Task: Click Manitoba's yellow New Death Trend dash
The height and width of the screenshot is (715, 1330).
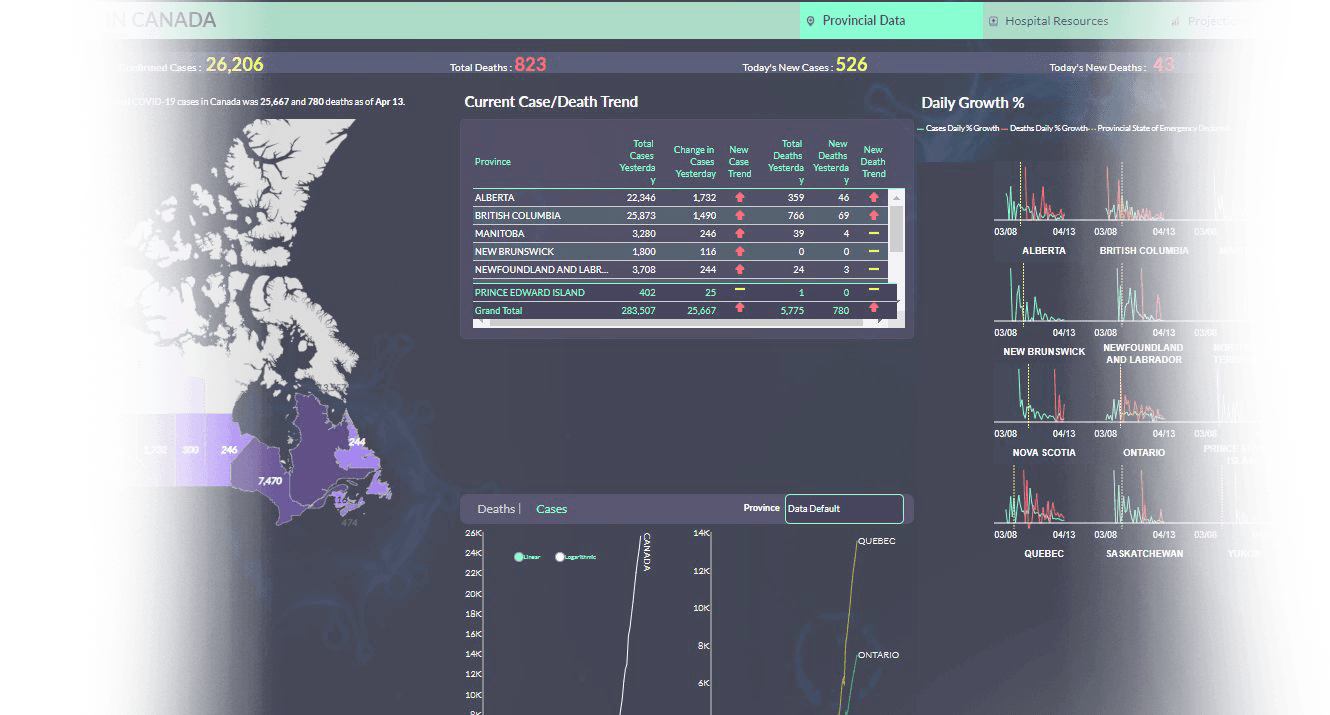Action: [874, 234]
